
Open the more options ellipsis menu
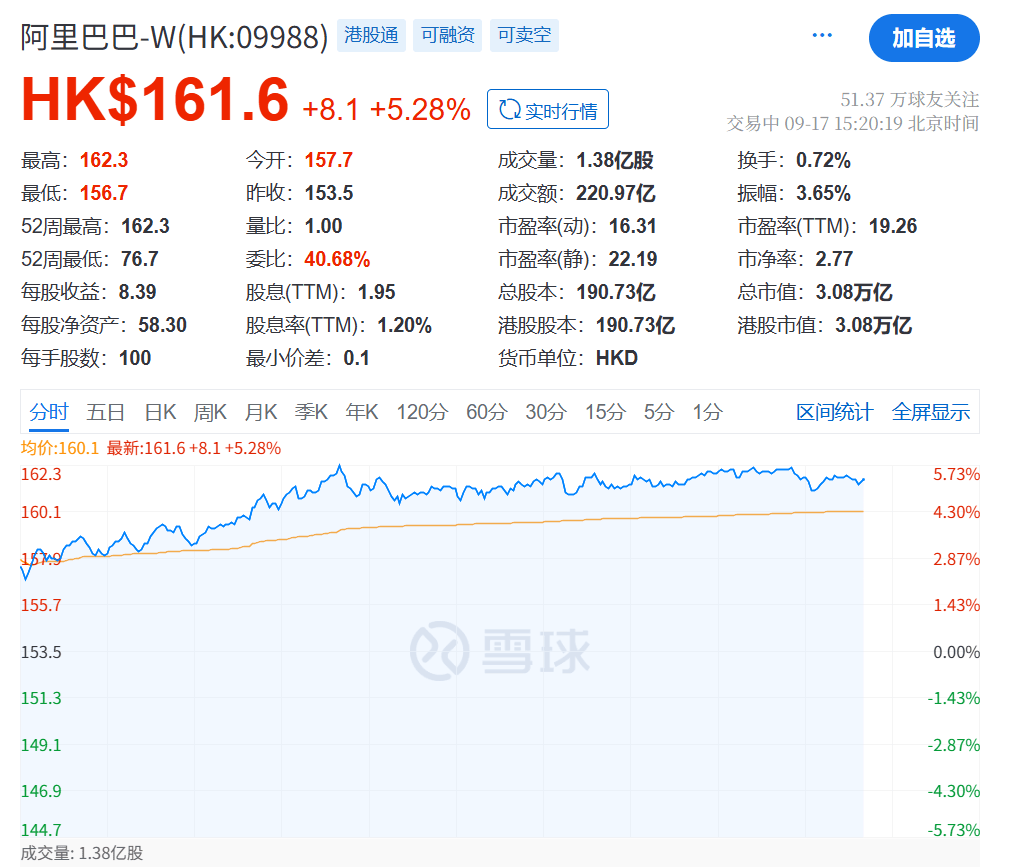tap(822, 33)
